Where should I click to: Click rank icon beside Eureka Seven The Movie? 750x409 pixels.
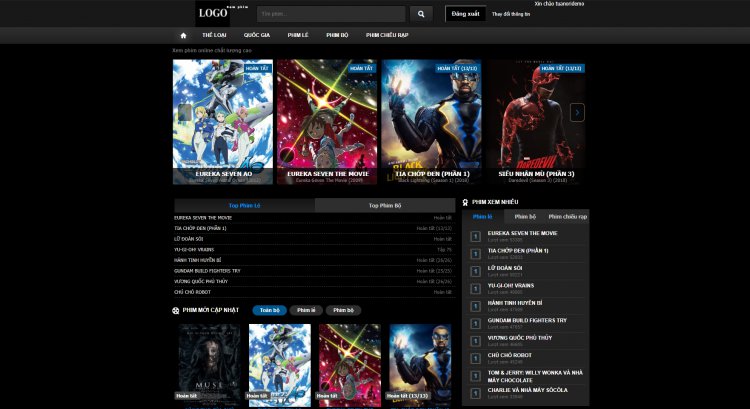[x=475, y=236]
